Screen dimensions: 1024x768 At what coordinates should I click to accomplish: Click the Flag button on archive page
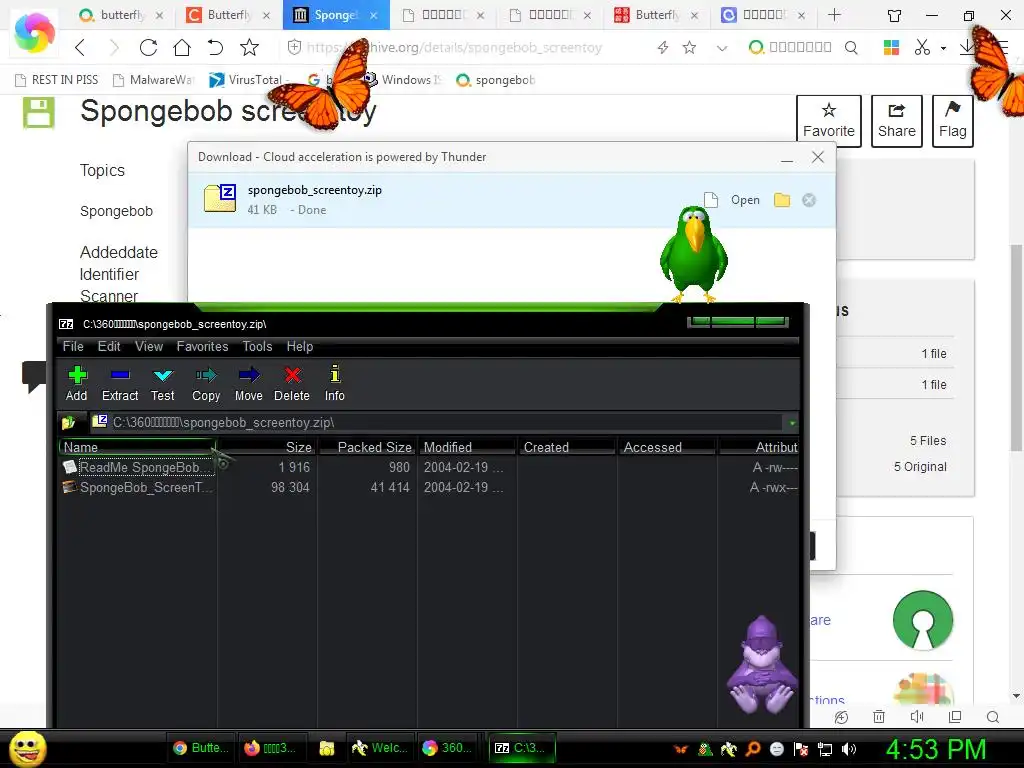pyautogui.click(x=953, y=121)
